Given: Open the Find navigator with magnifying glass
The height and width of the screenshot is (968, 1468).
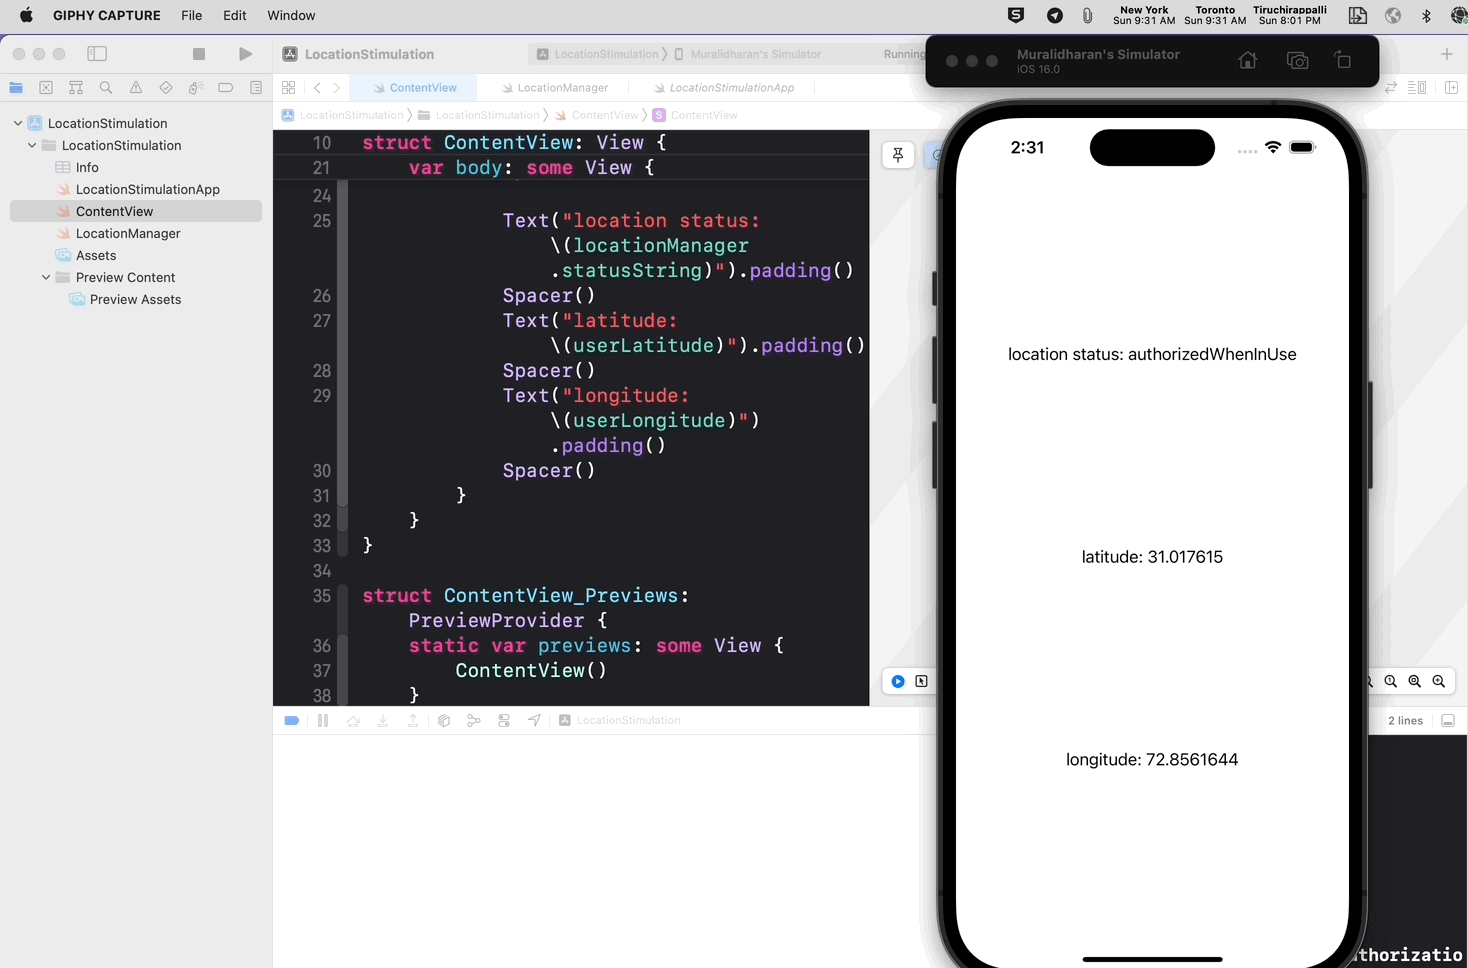Looking at the screenshot, I should (x=105, y=88).
